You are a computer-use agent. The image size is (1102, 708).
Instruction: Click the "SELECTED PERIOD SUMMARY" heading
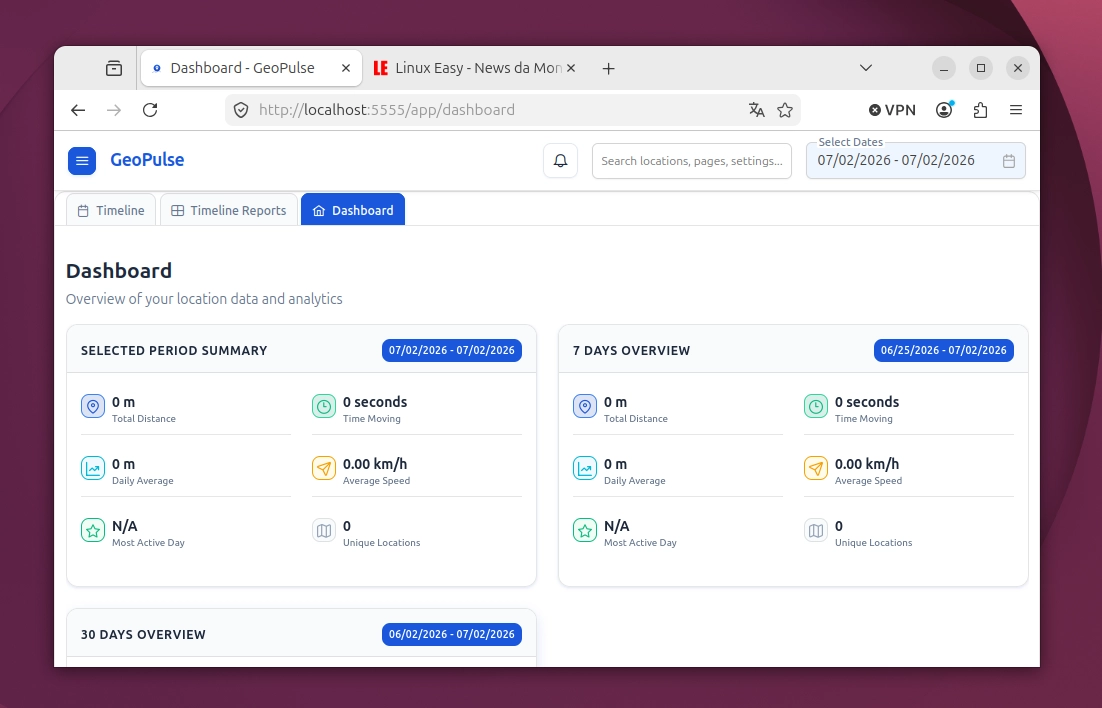174,350
